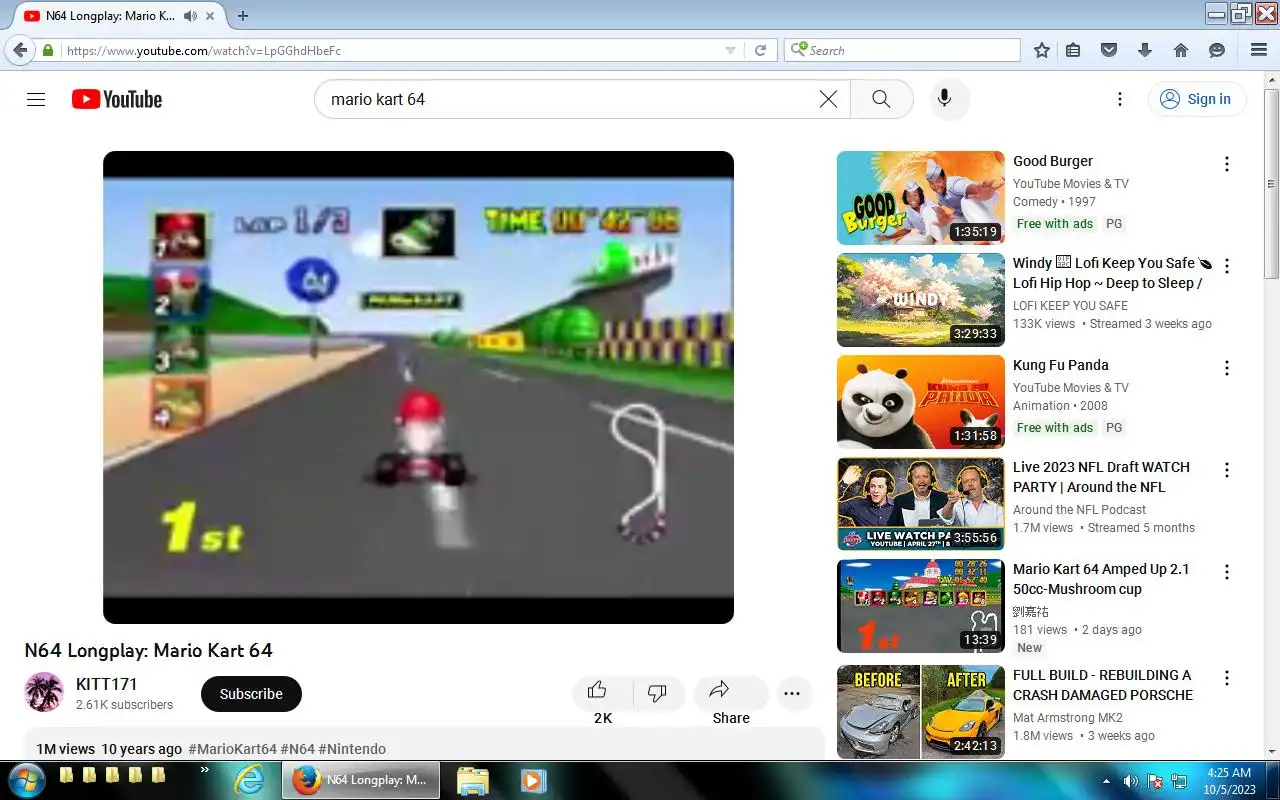The width and height of the screenshot is (1280, 800).
Task: Share the video
Action: point(730,692)
